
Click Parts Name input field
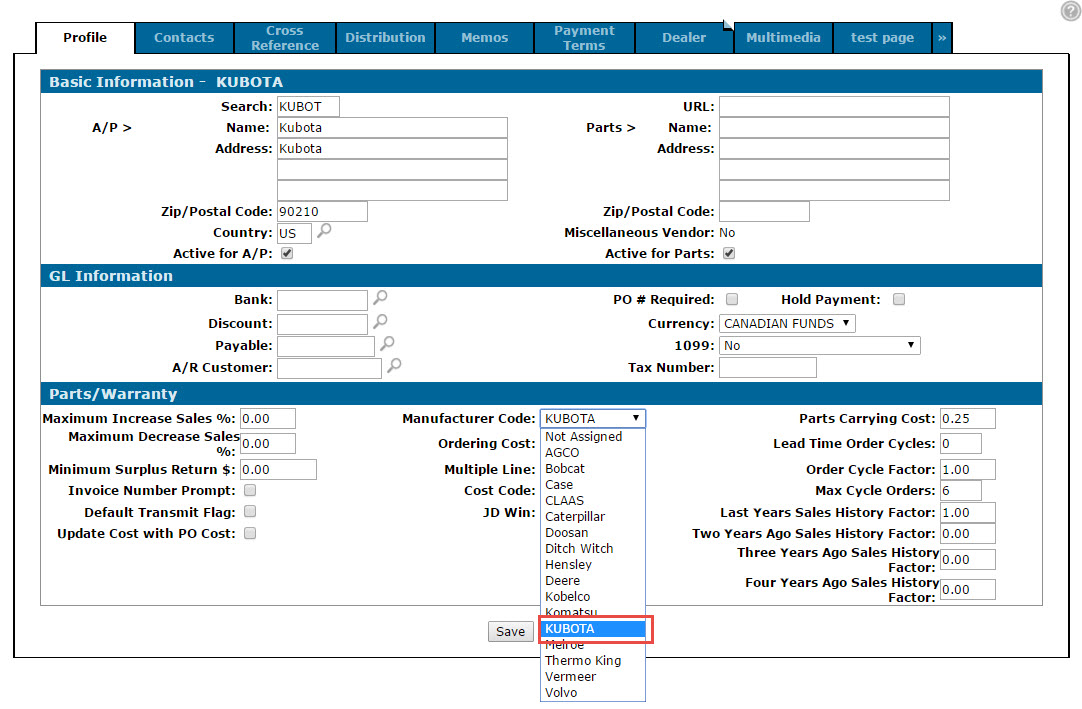[834, 128]
